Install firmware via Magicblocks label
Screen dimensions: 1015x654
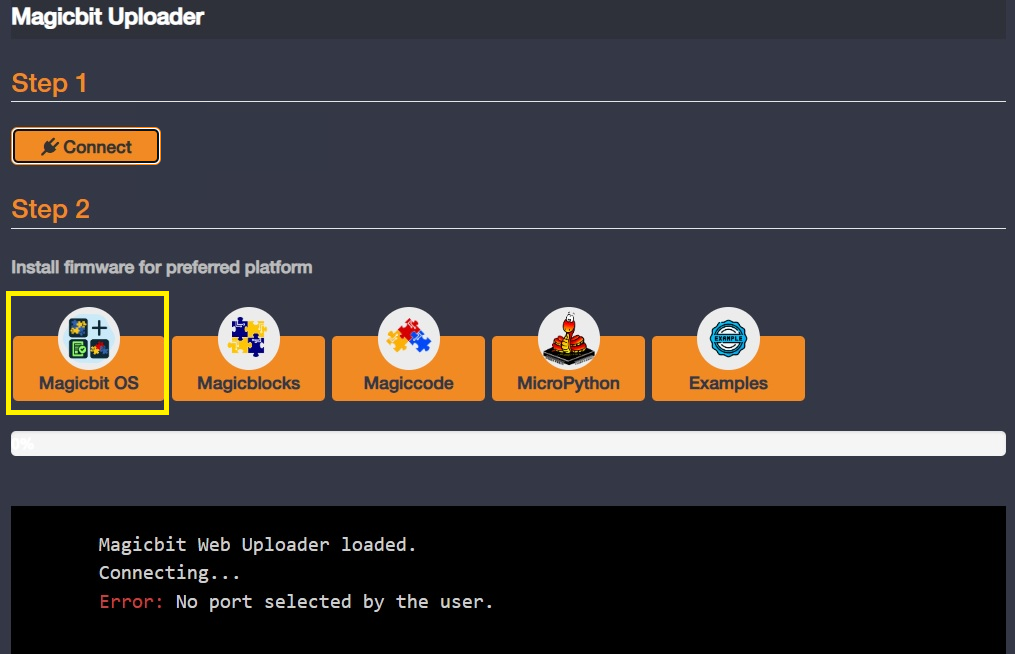point(249,383)
